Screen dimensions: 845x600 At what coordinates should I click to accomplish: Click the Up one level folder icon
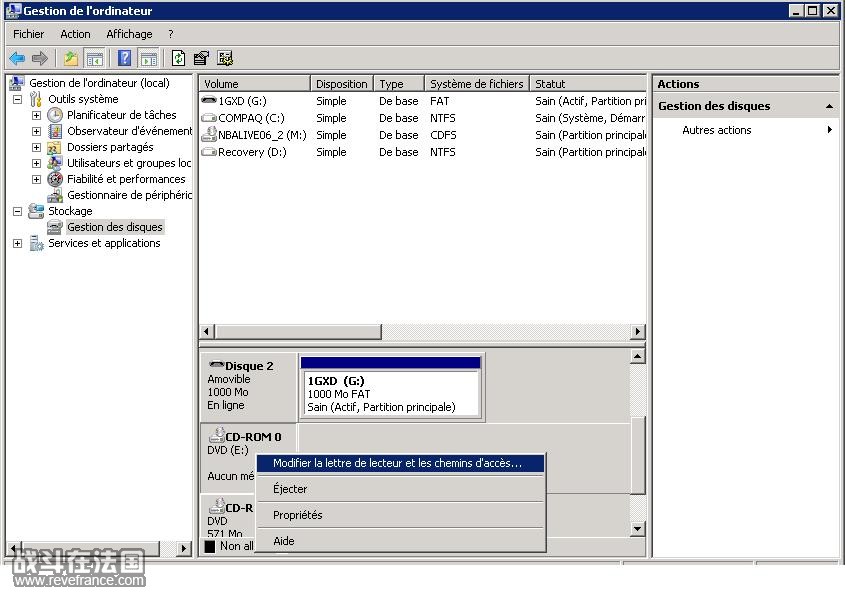coord(71,58)
